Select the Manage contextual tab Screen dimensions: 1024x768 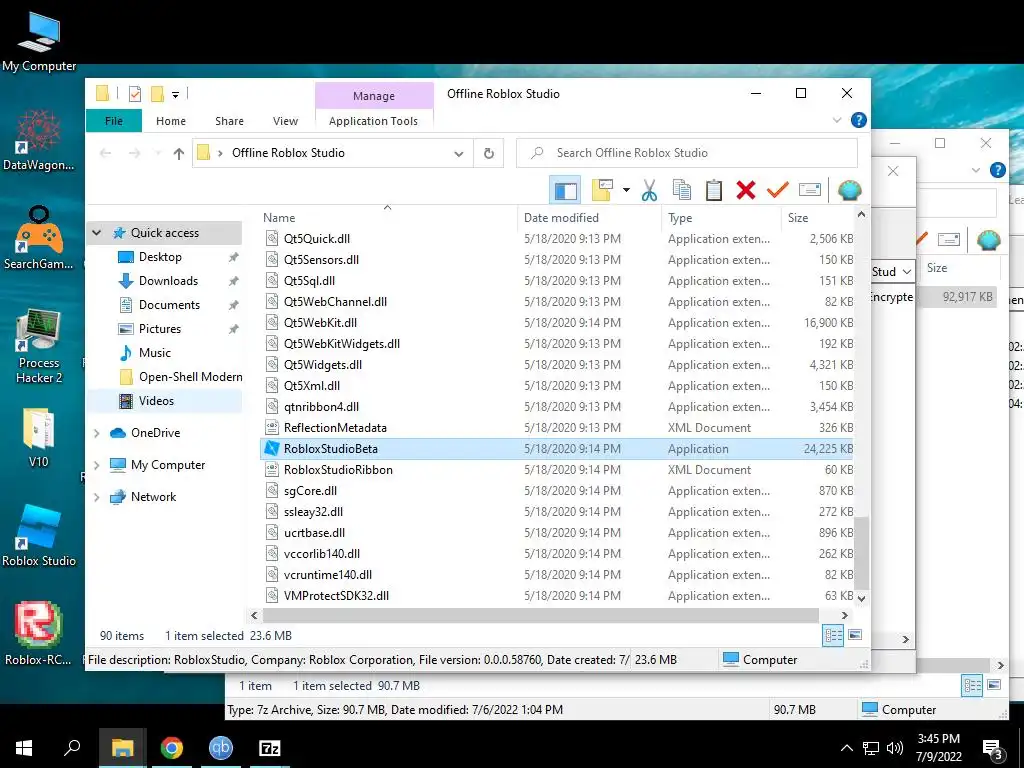pyautogui.click(x=374, y=96)
